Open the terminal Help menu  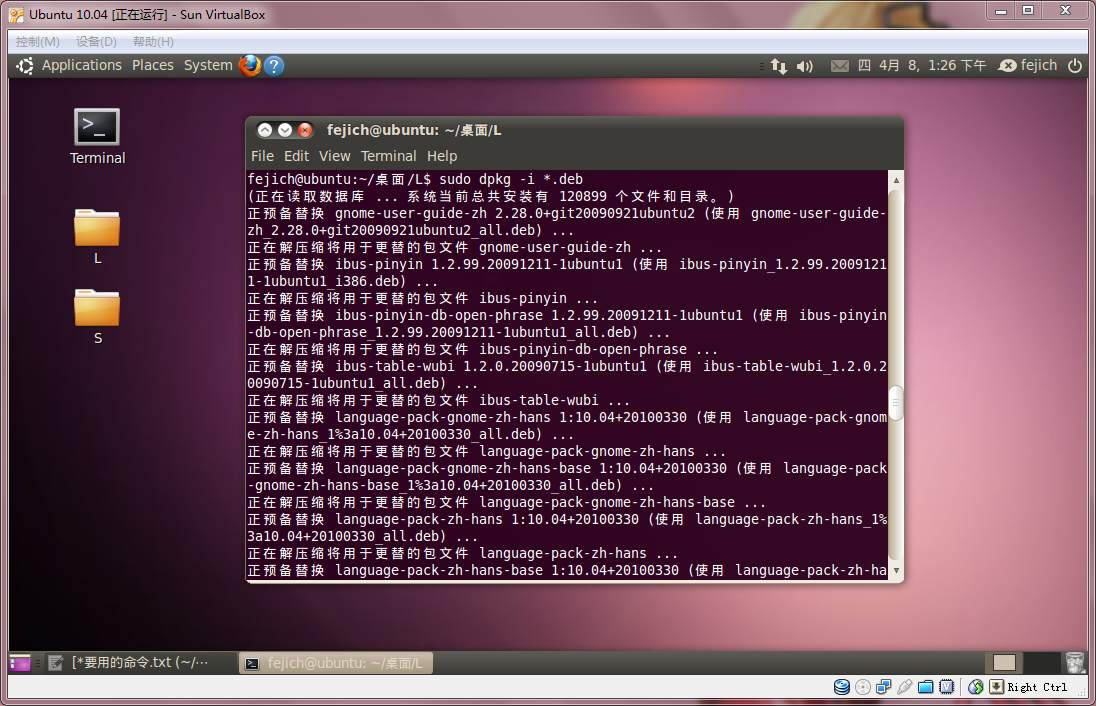442,157
